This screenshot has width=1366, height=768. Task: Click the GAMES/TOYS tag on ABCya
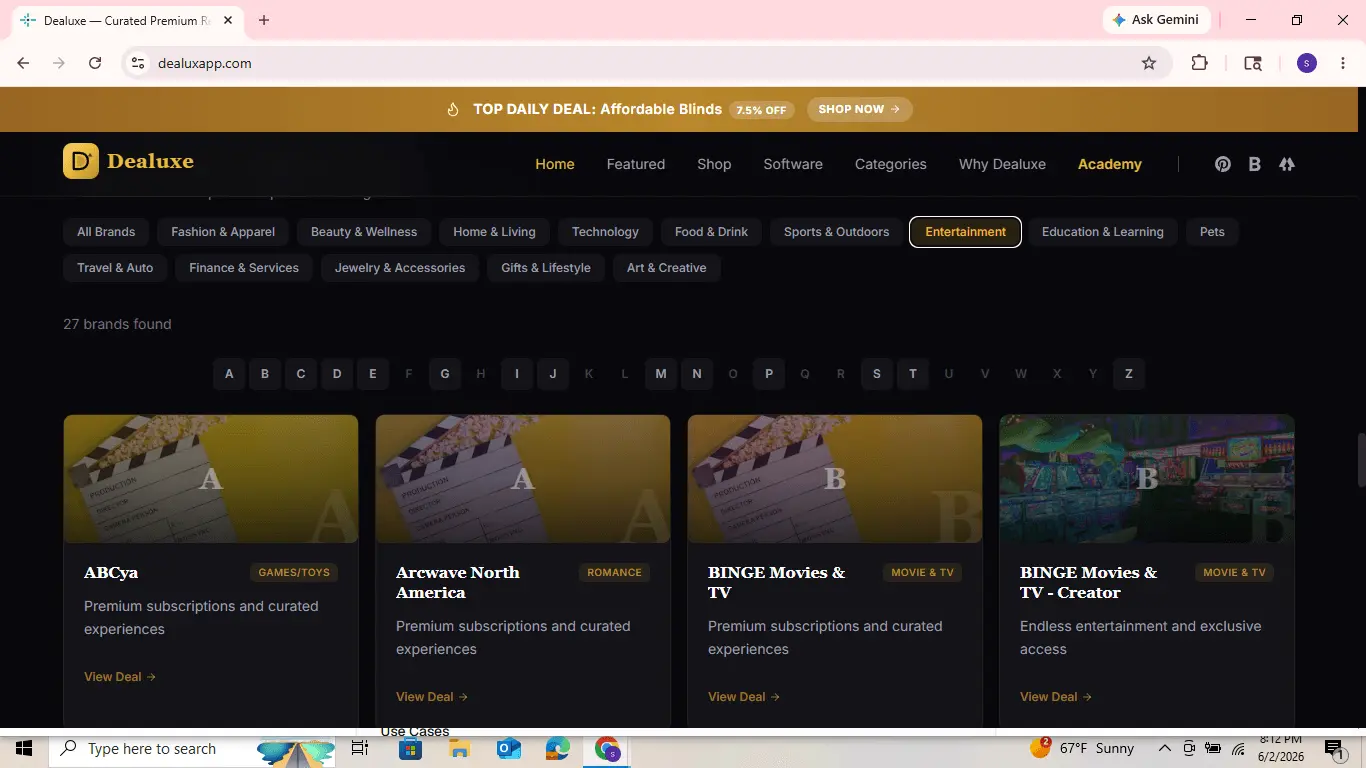[x=294, y=573]
